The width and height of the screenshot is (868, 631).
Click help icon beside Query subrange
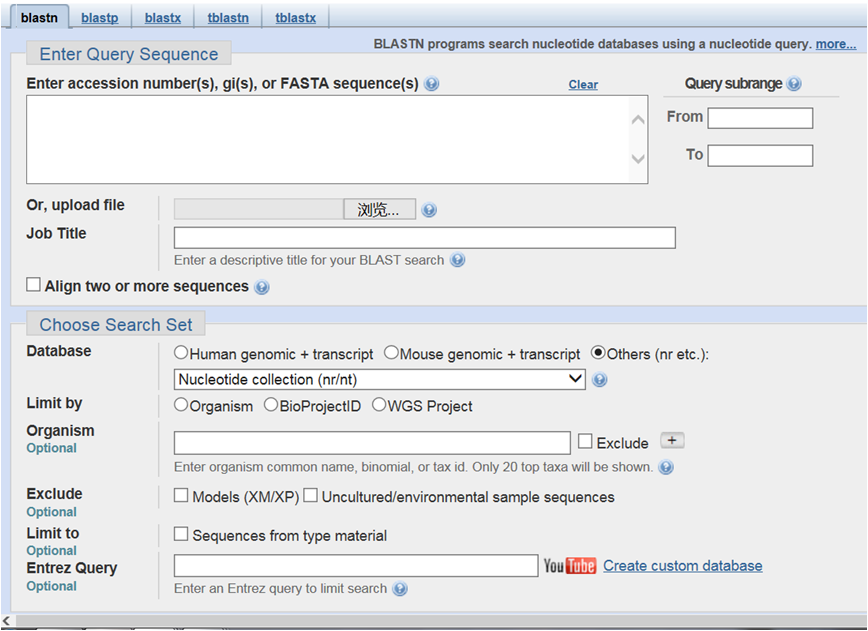[794, 84]
